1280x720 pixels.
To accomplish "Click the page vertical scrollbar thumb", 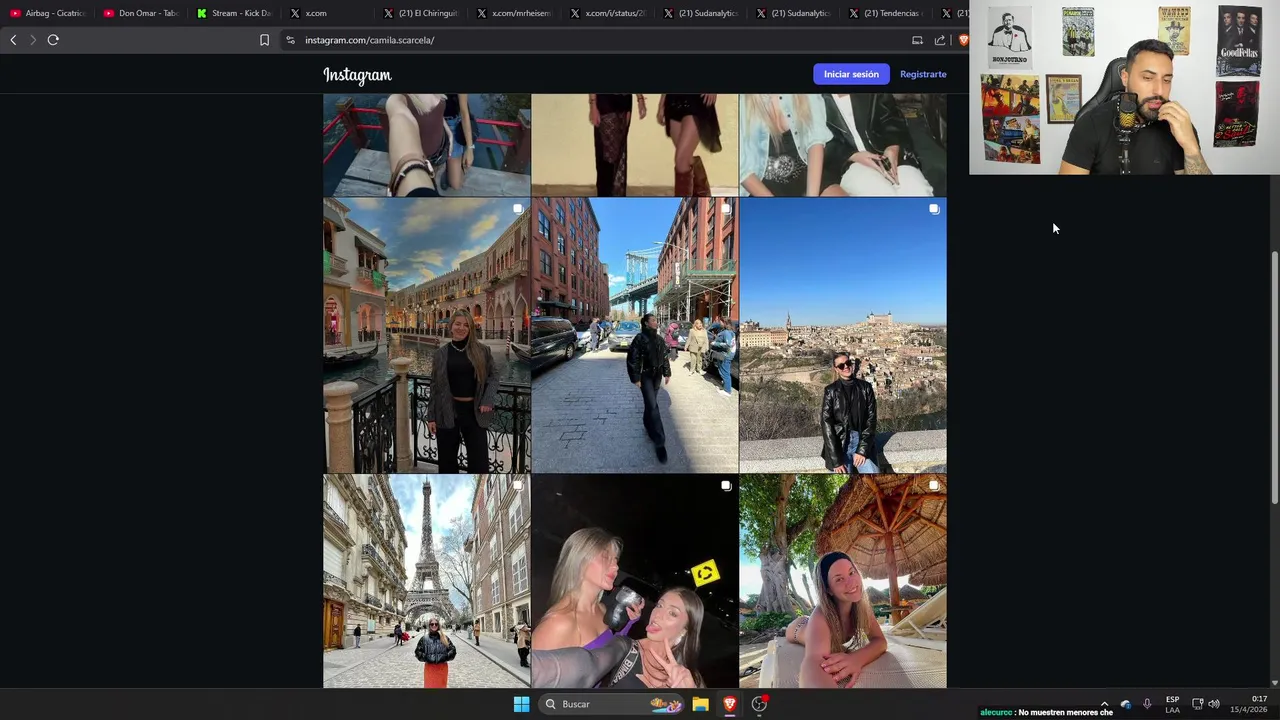I will tap(1274, 378).
